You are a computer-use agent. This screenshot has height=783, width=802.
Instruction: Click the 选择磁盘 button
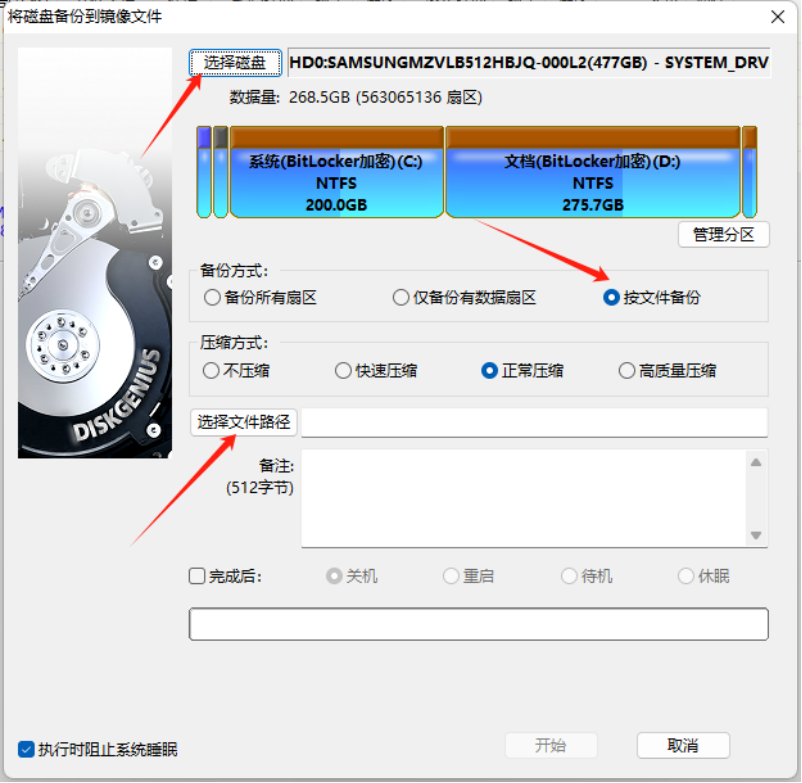[235, 63]
